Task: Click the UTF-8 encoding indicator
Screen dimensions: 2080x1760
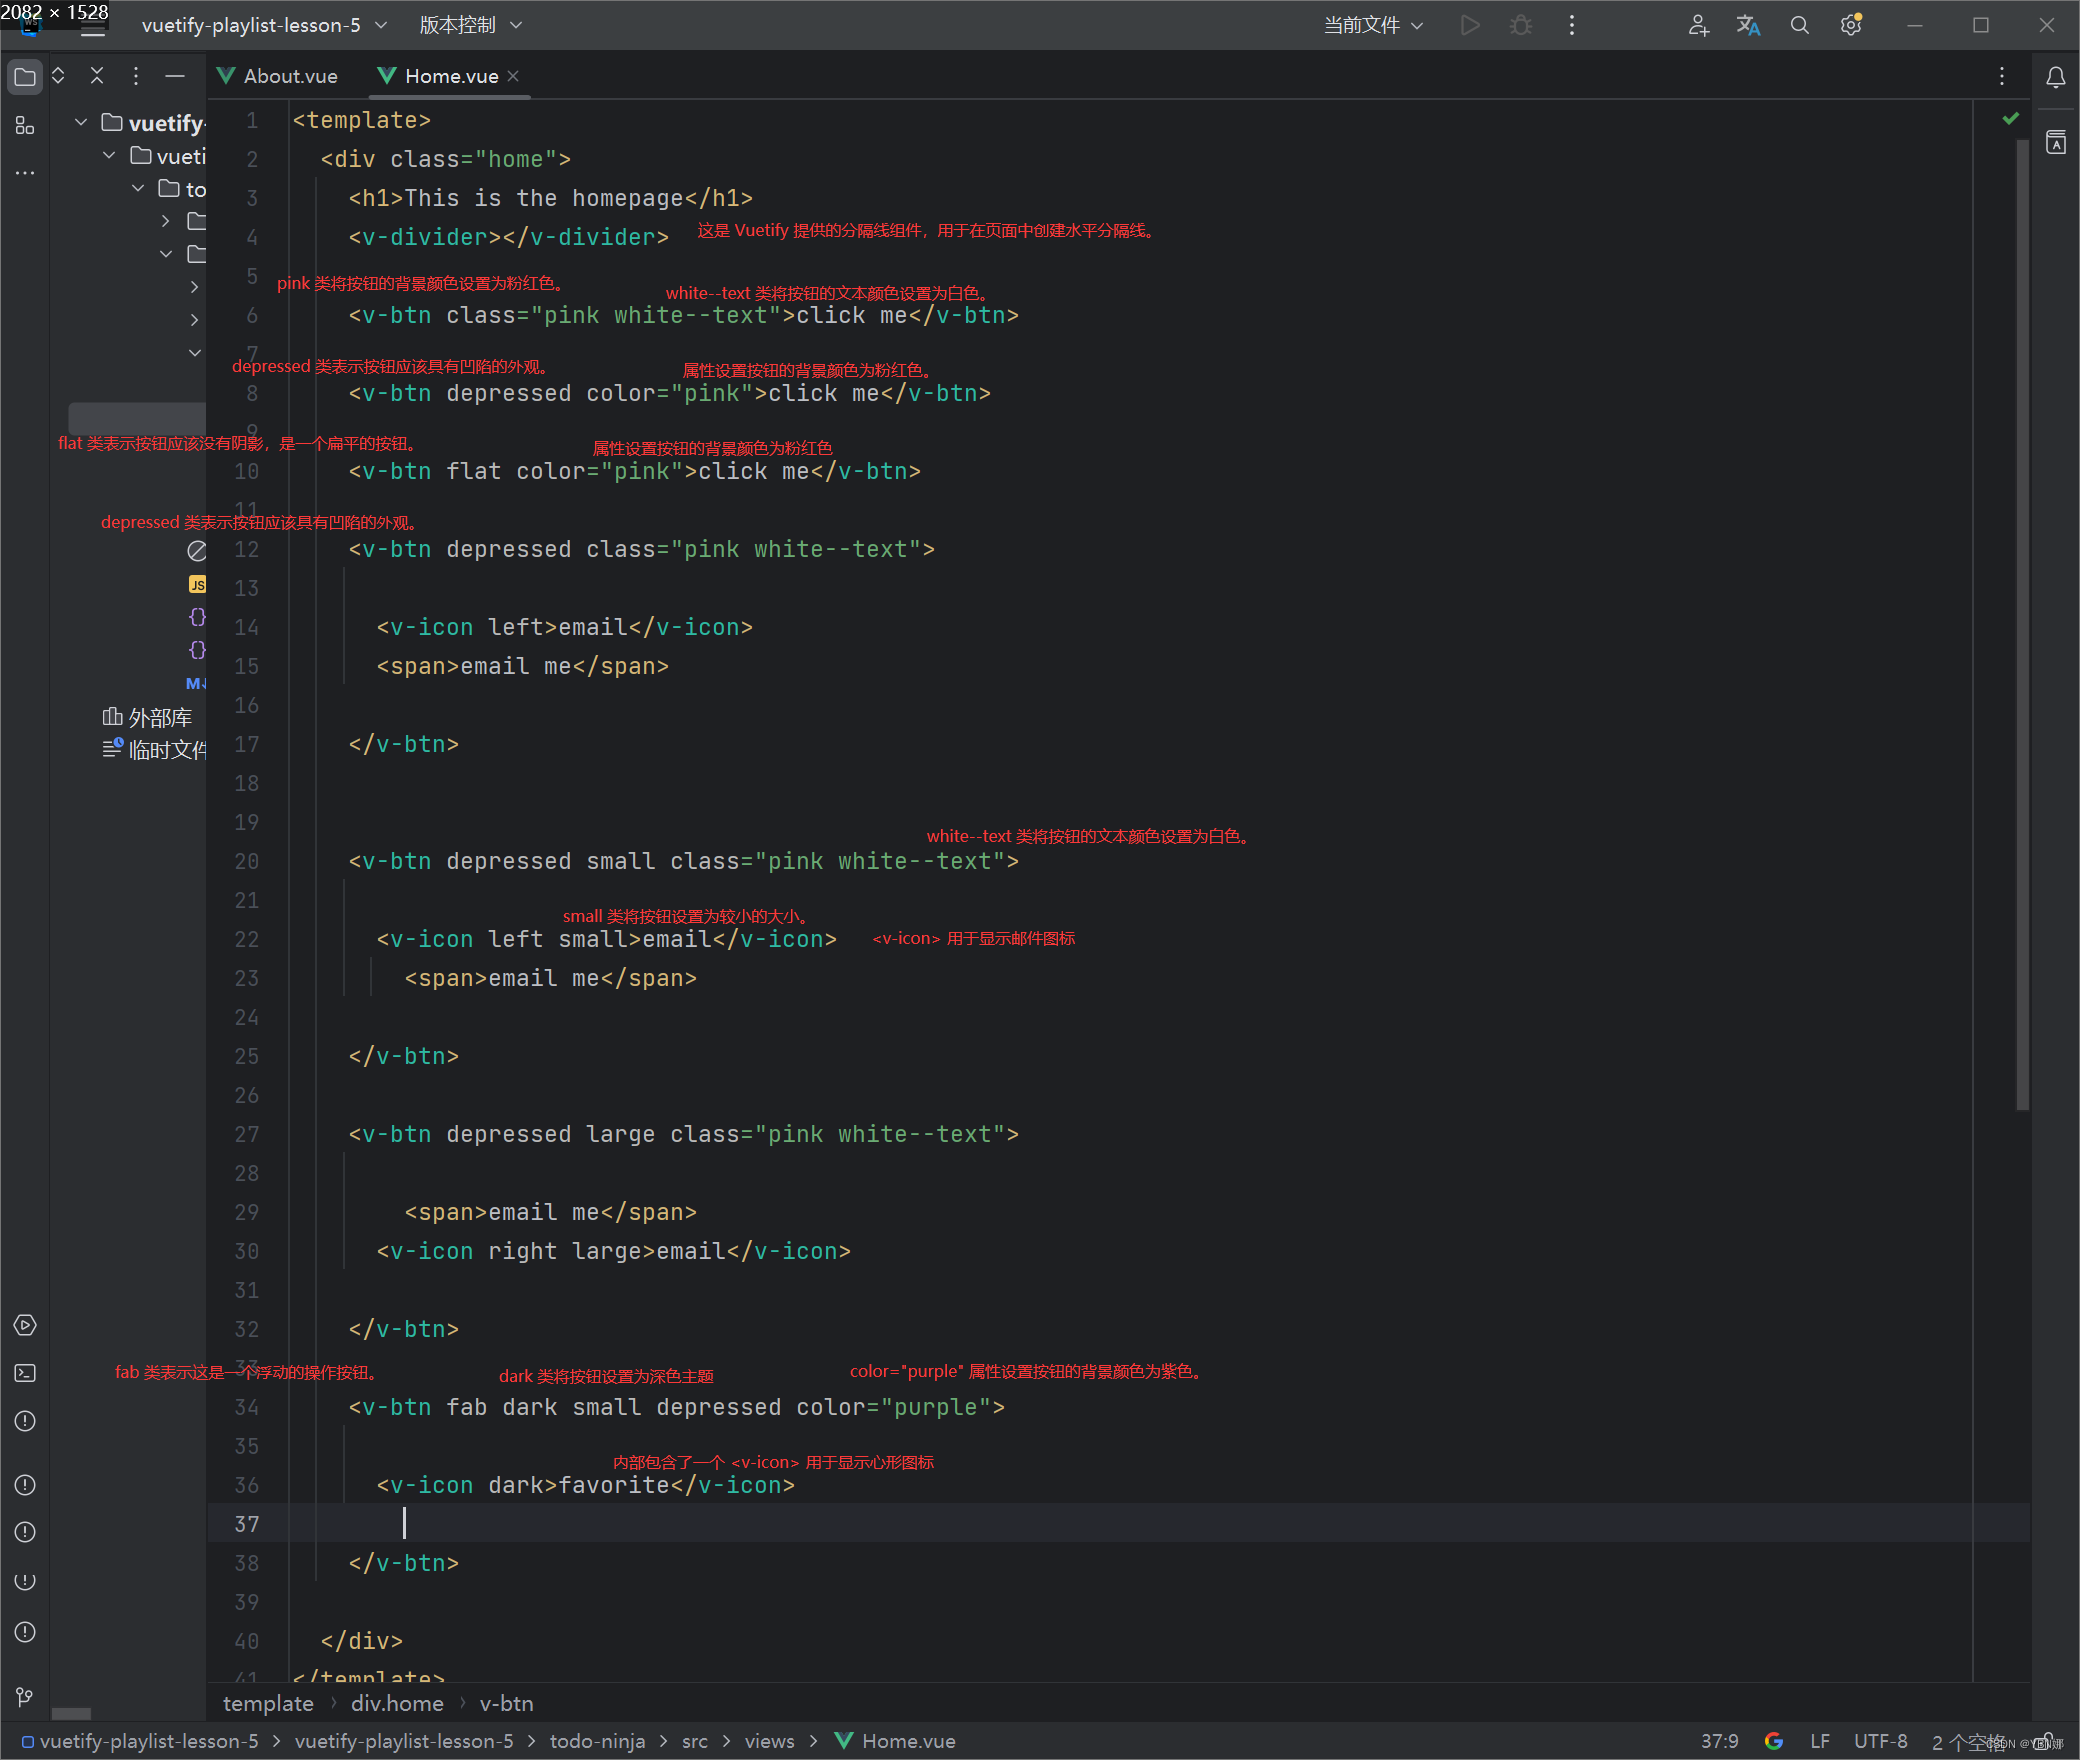Action: (x=1880, y=1741)
